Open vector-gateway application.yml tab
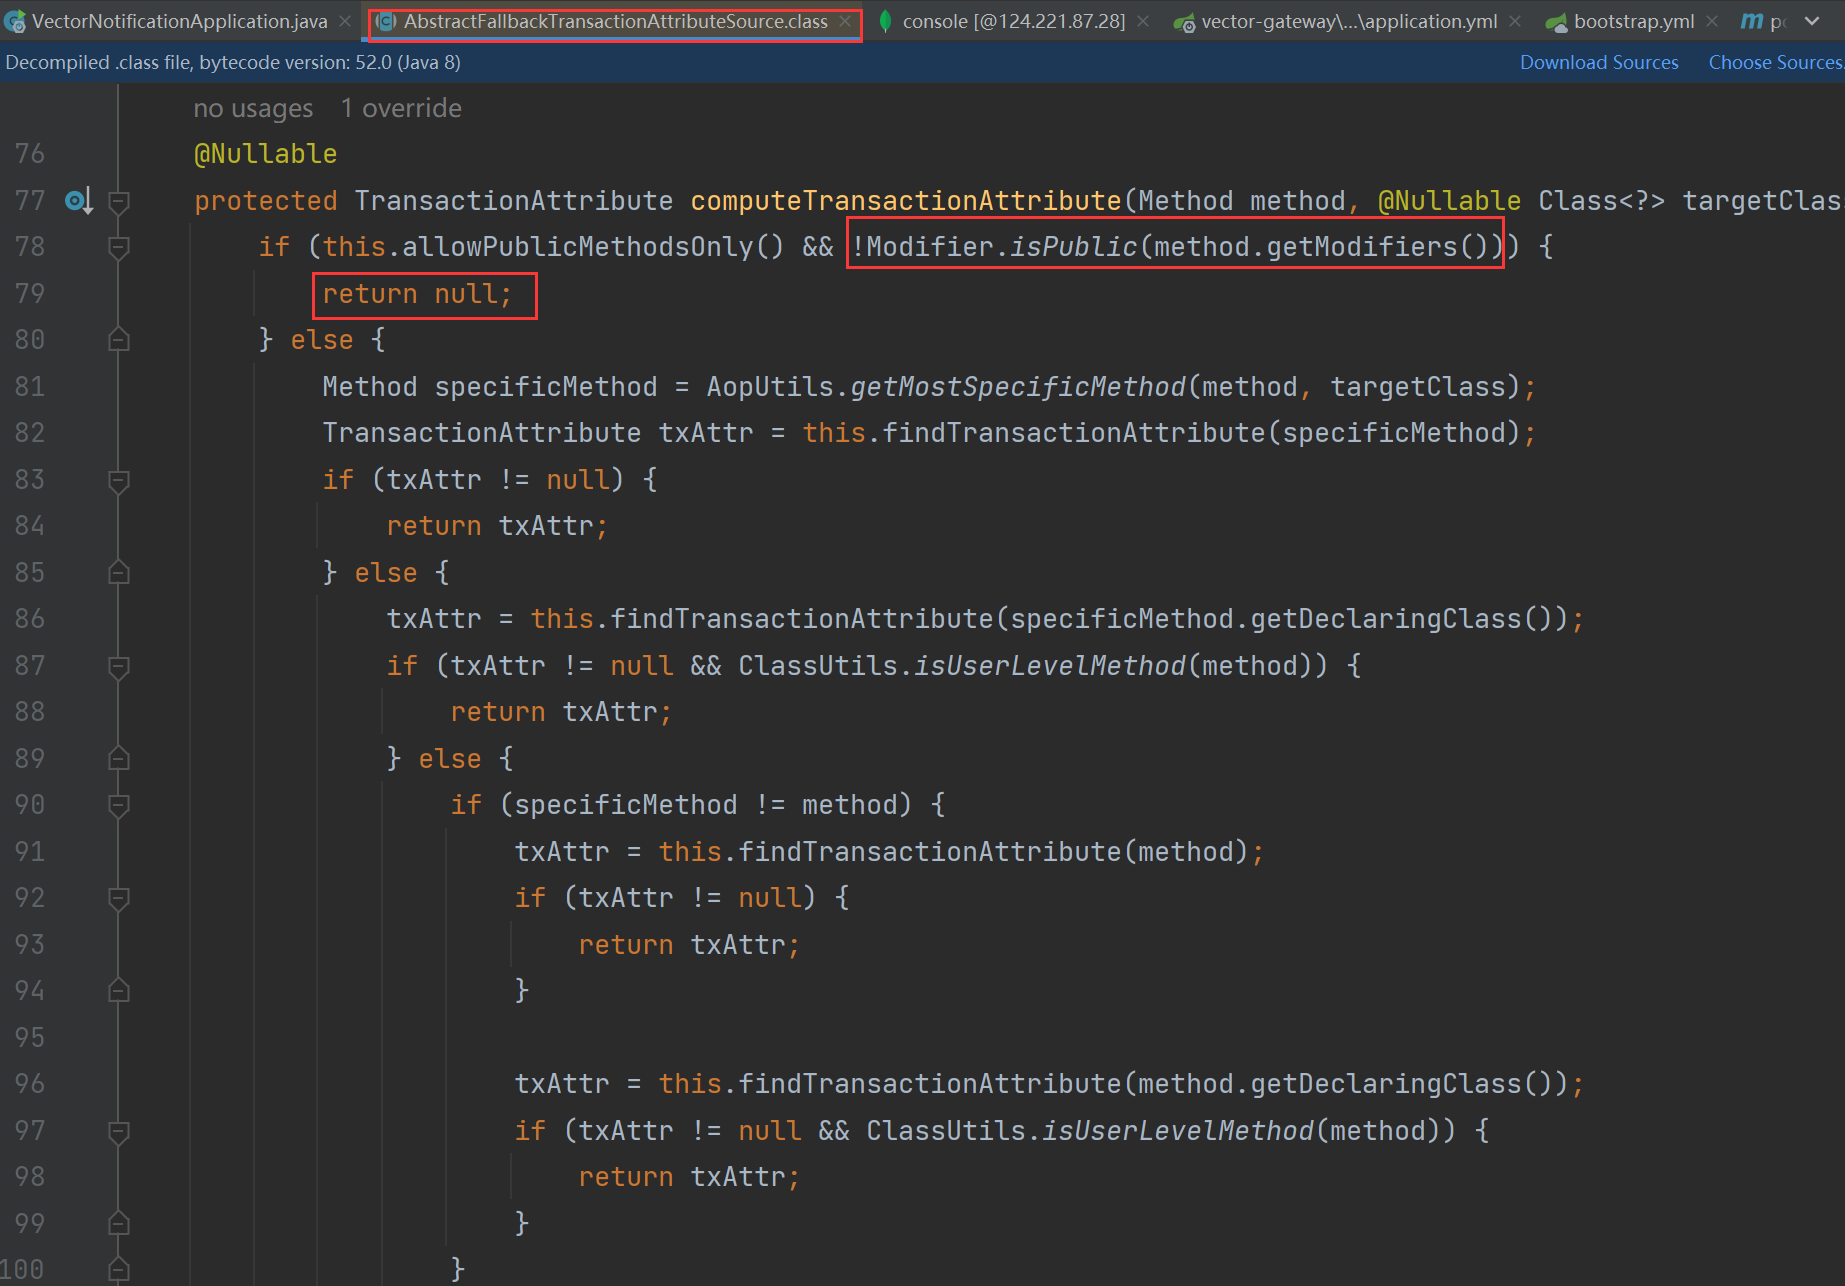The width and height of the screenshot is (1845, 1286). point(1349,21)
